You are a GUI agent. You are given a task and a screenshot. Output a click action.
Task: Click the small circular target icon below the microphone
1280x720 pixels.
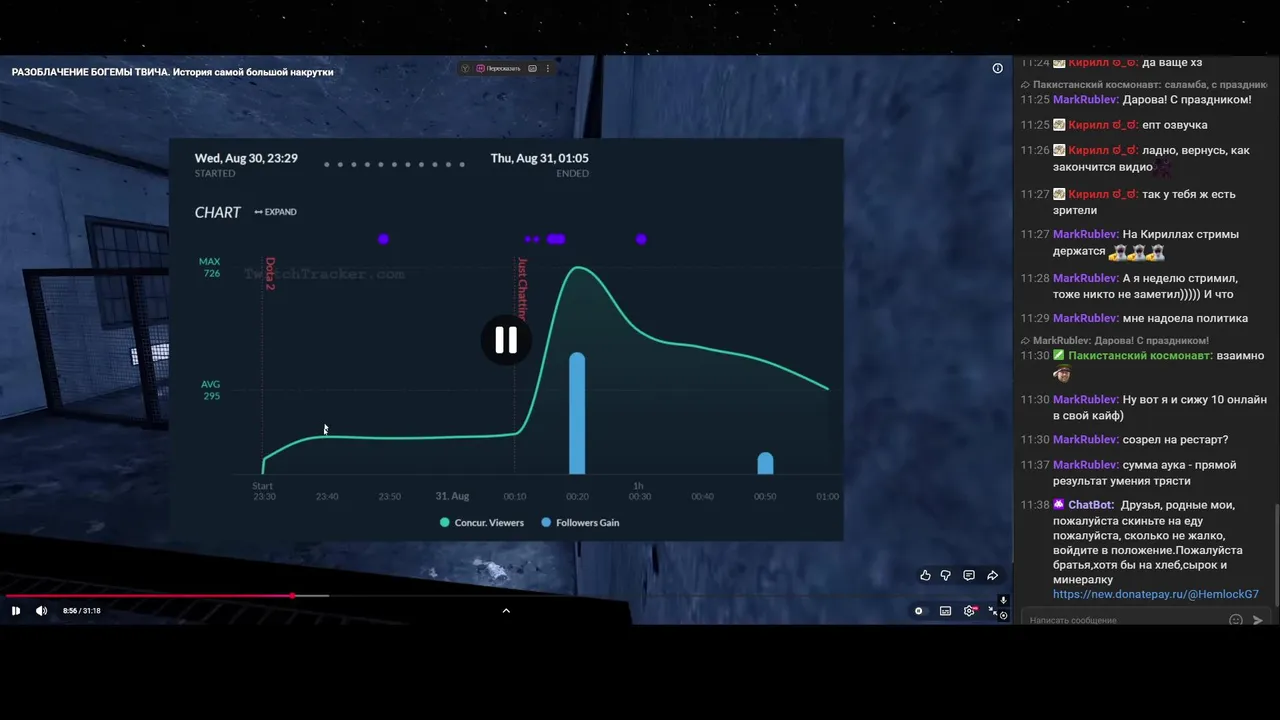pyautogui.click(x=1003, y=615)
